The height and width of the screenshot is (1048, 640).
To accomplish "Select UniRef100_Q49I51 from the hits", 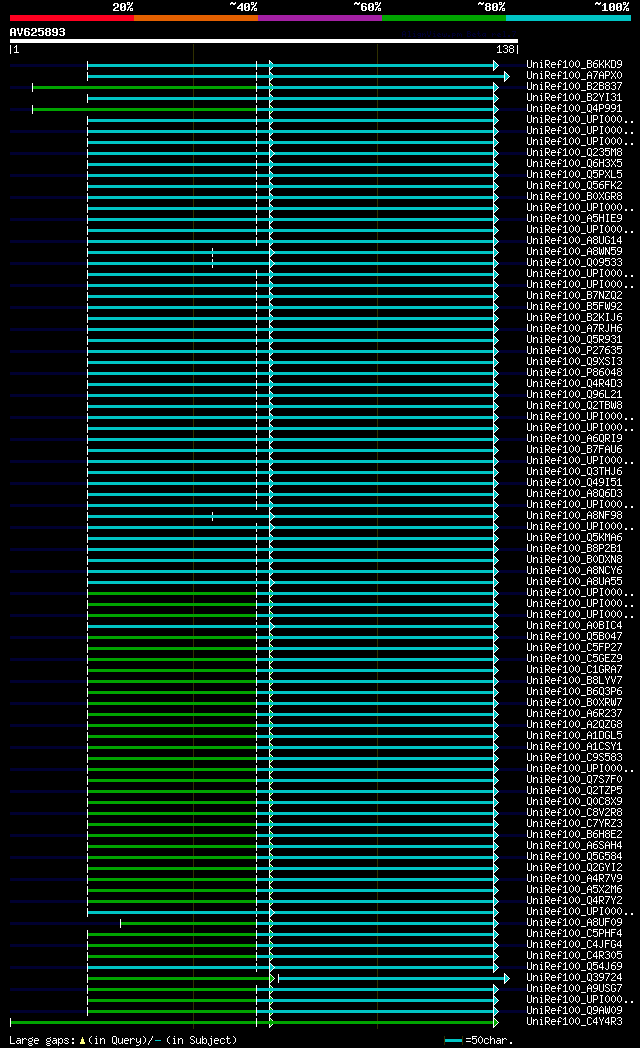I will pyautogui.click(x=574, y=483).
